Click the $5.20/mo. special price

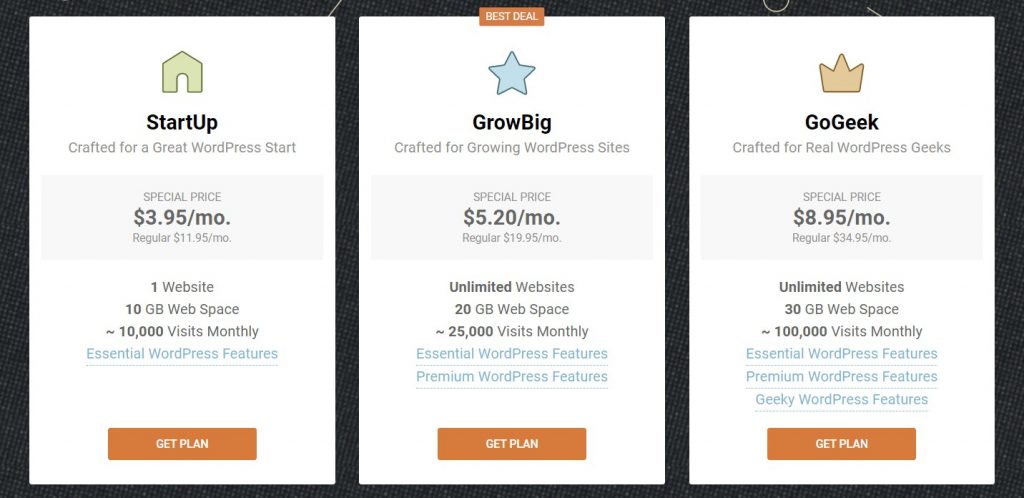pos(512,217)
